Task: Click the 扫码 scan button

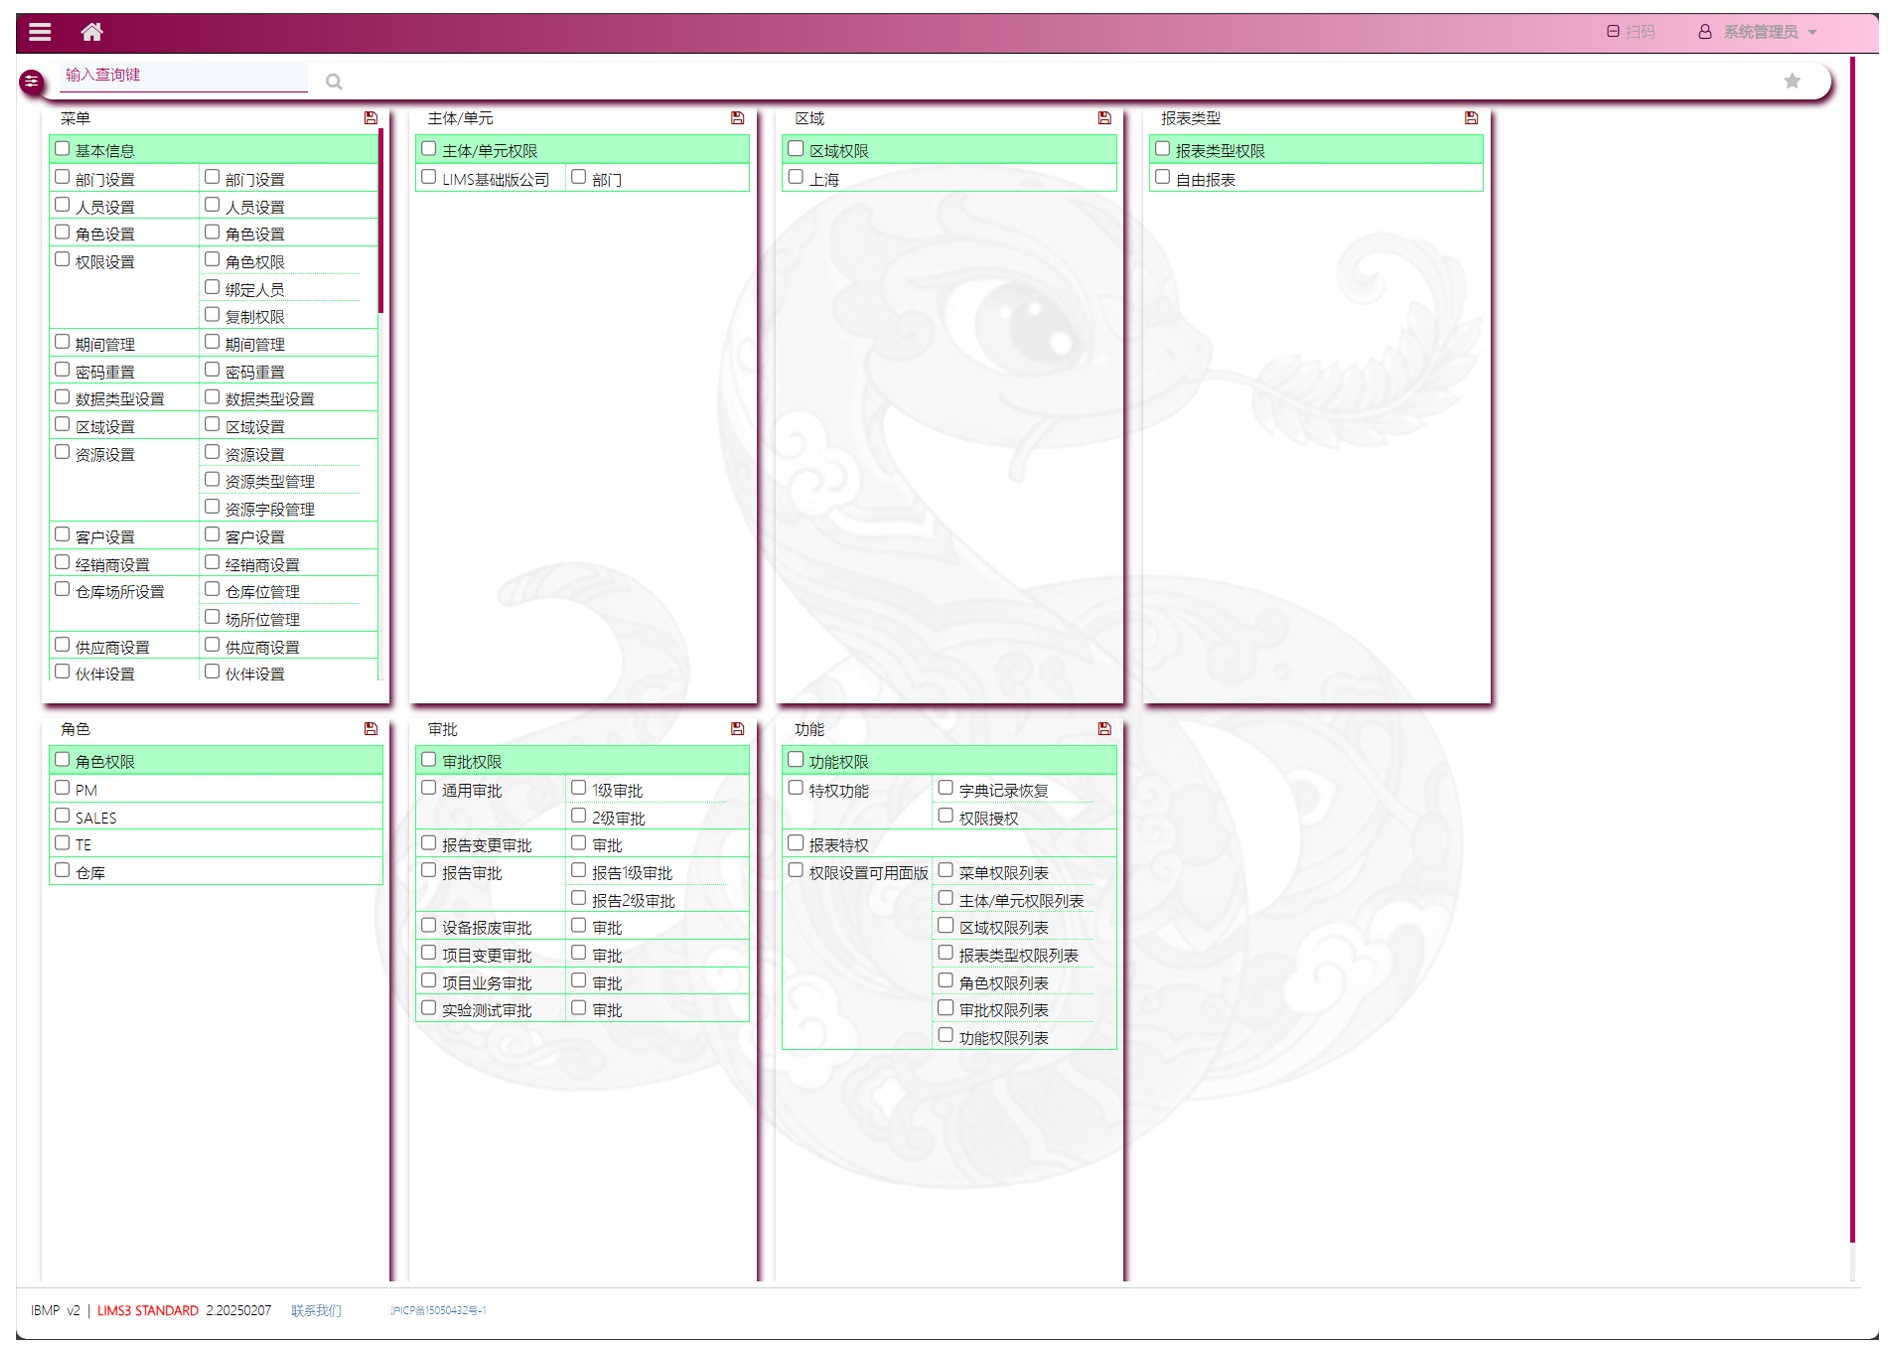Action: tap(1630, 32)
